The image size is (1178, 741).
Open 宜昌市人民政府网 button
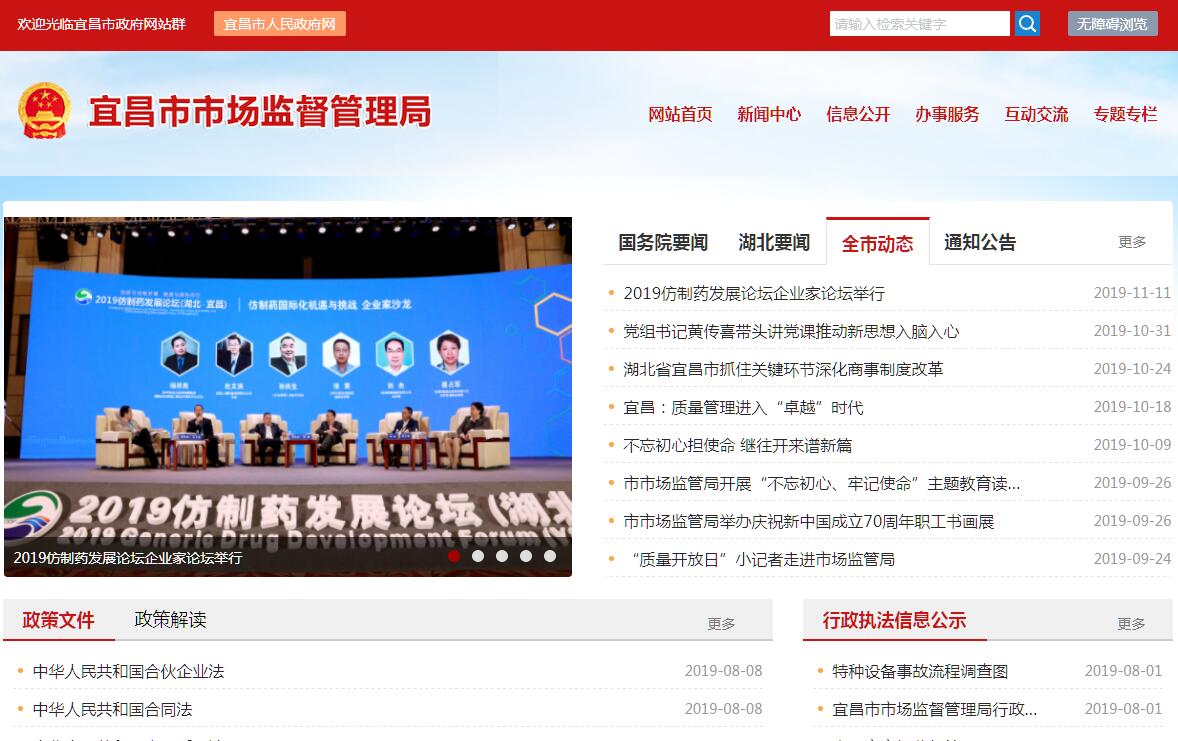(x=279, y=24)
